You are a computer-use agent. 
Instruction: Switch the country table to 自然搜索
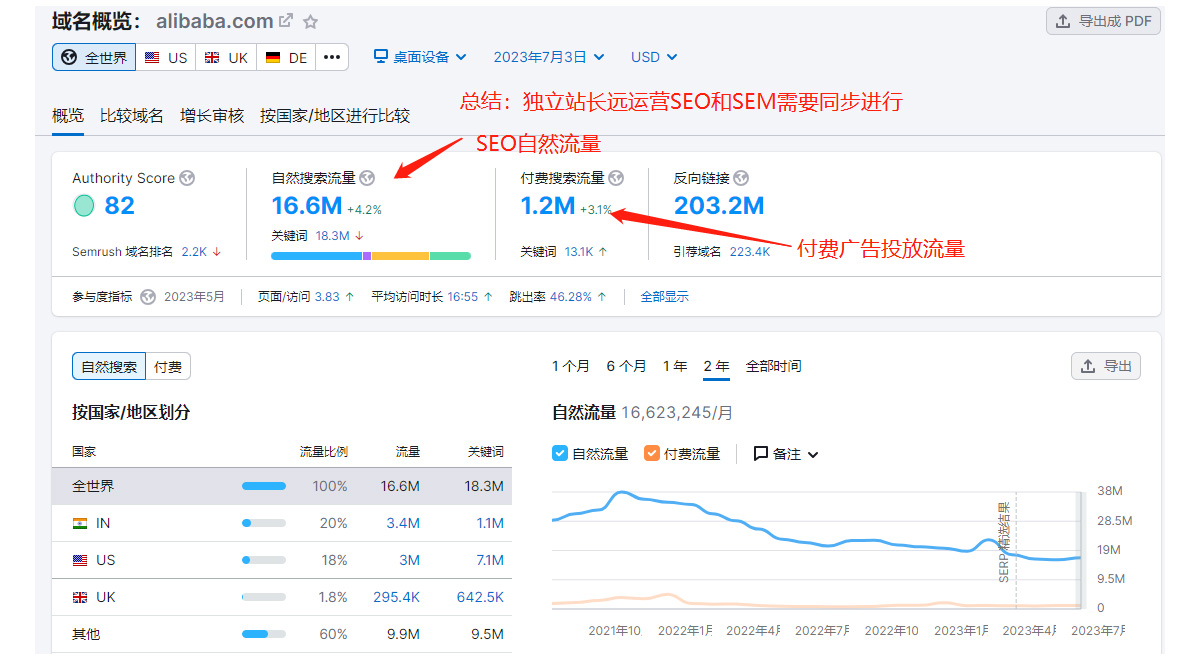coord(109,367)
